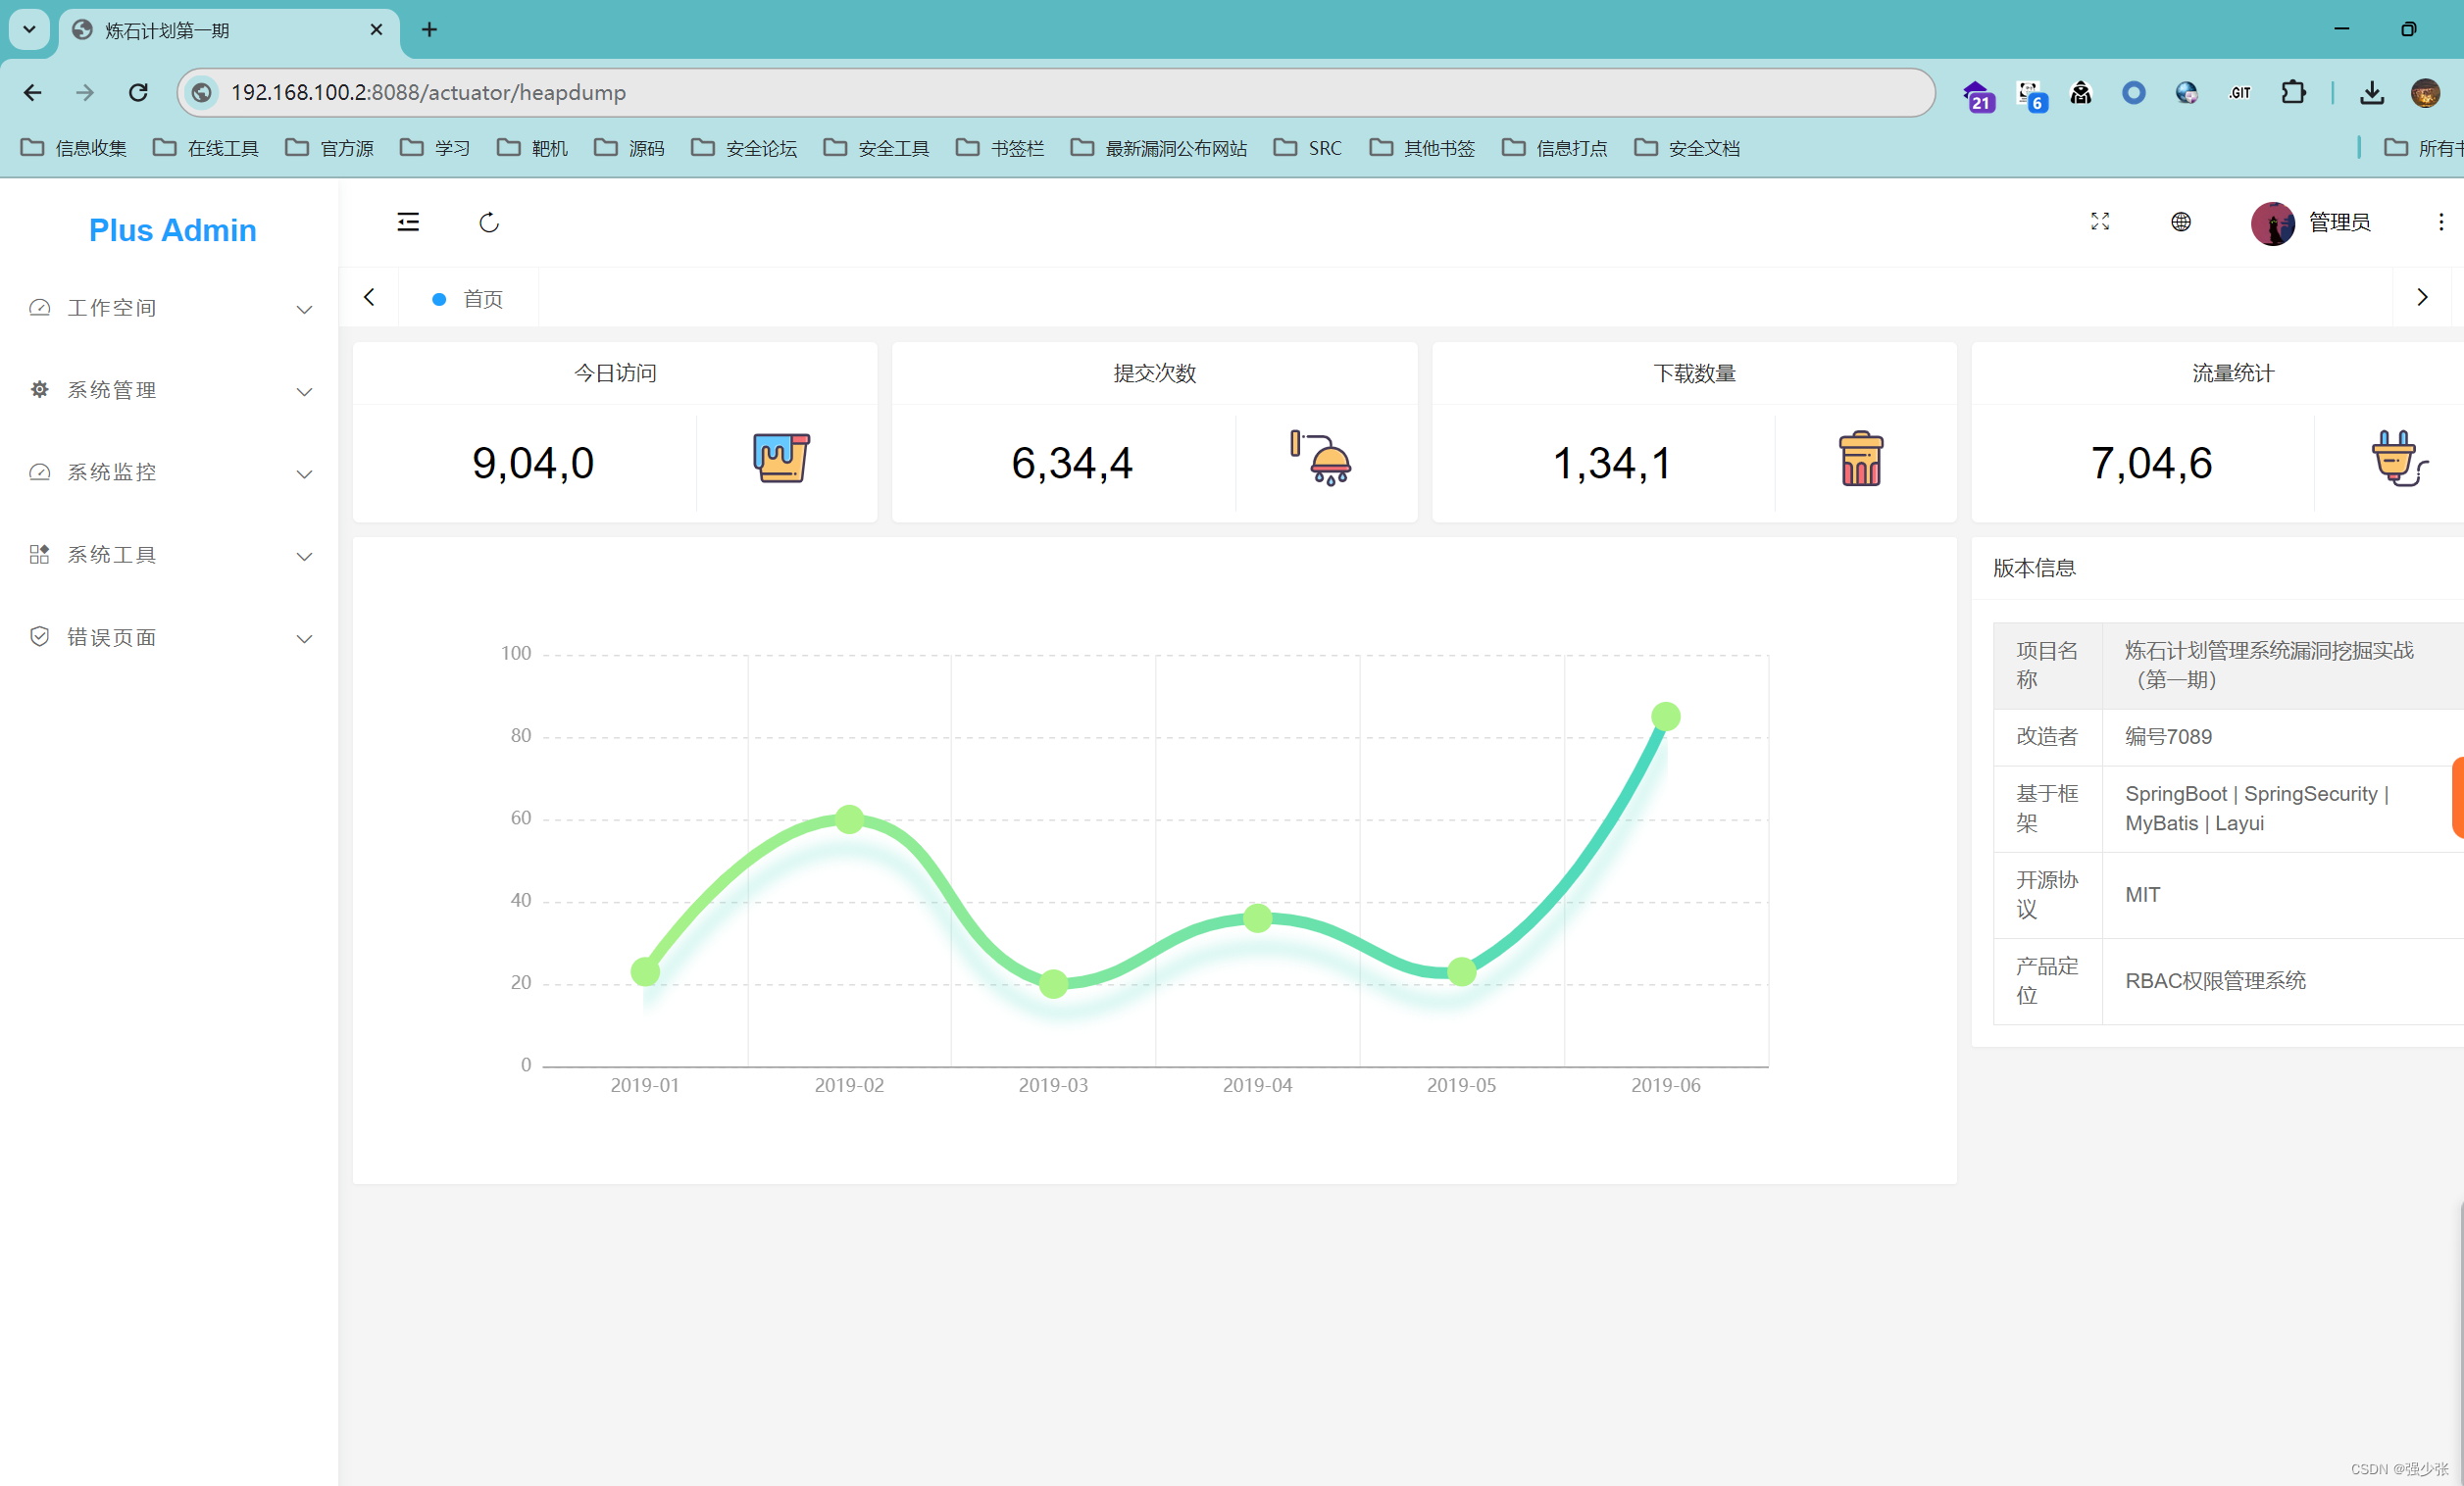This screenshot has height=1486, width=2464.
Task: Enter fullscreen with the expand arrows icon
Action: [2100, 222]
